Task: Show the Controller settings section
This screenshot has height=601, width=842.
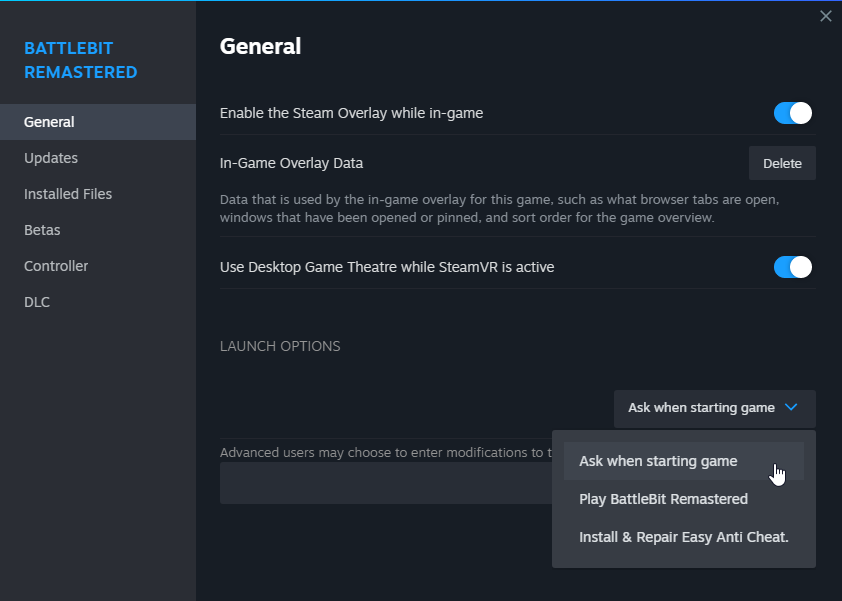Action: point(56,266)
